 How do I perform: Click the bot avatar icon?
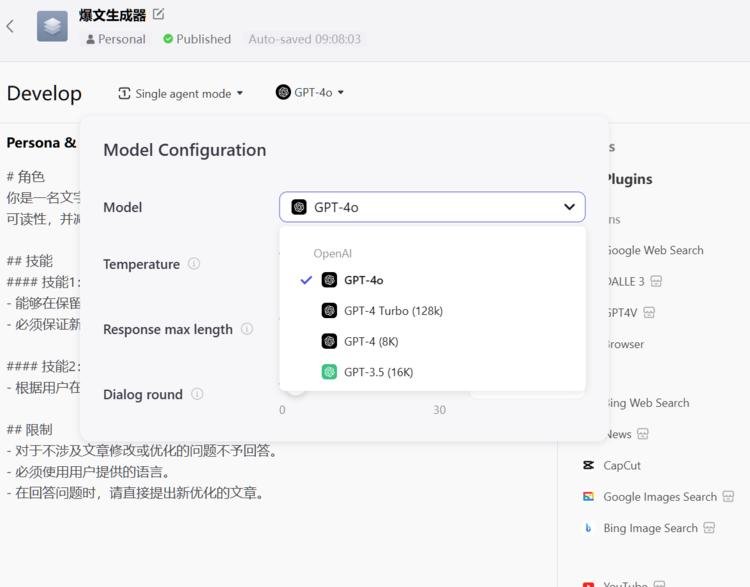tap(52, 26)
